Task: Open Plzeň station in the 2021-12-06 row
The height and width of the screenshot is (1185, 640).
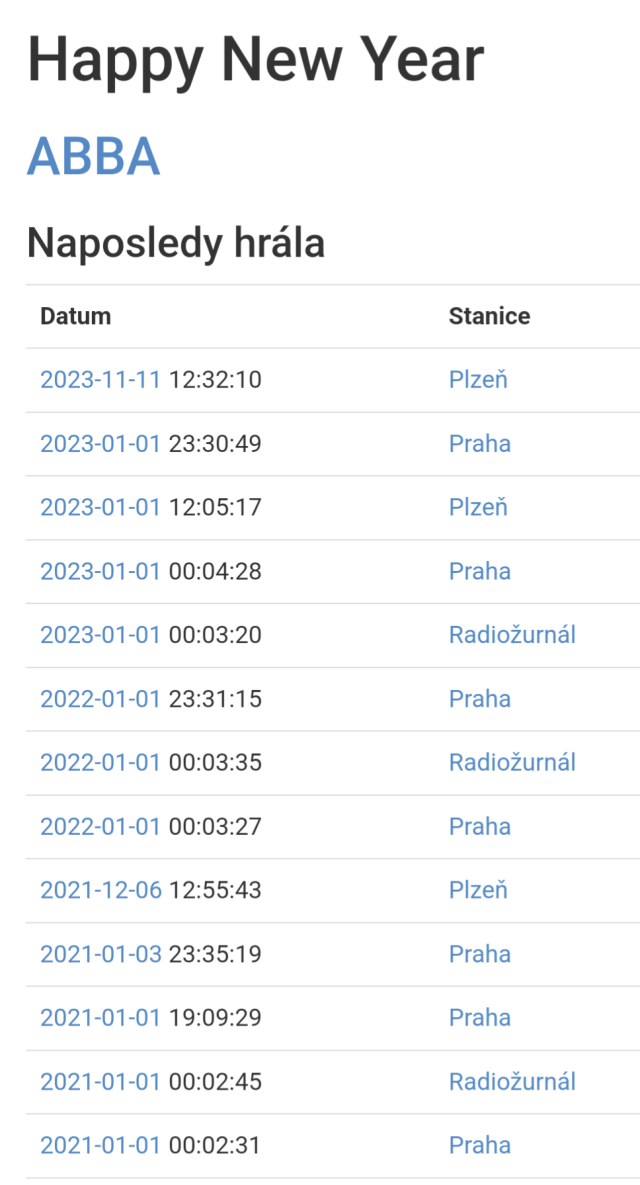Action: coord(478,890)
